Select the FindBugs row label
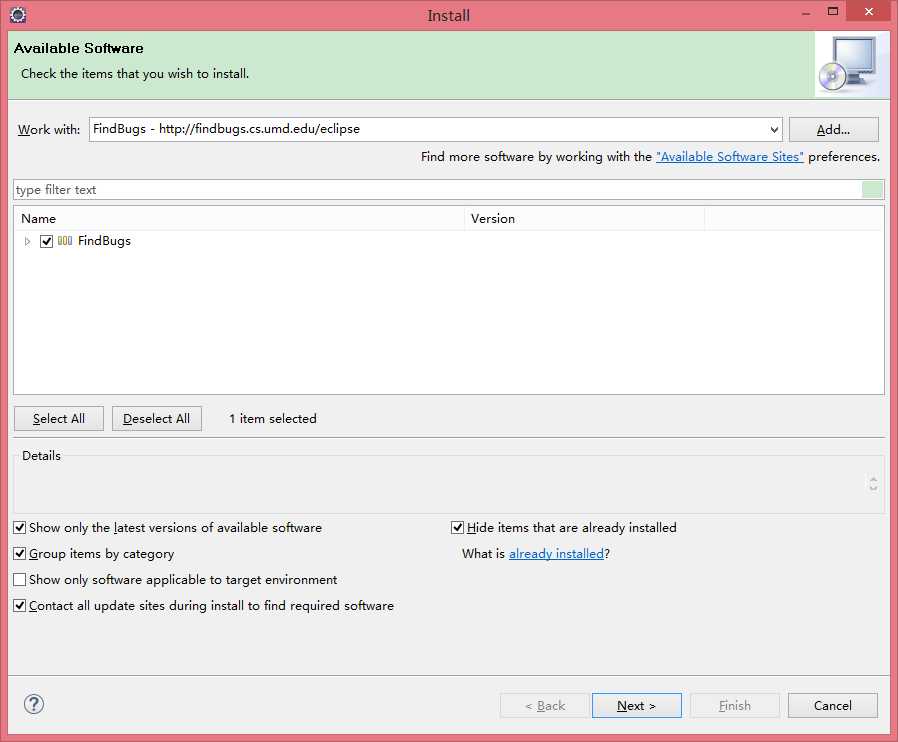The image size is (898, 742). (104, 241)
